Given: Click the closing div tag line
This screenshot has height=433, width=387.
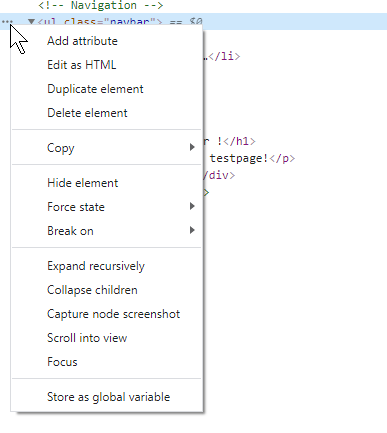Looking at the screenshot, I should click(x=219, y=175).
